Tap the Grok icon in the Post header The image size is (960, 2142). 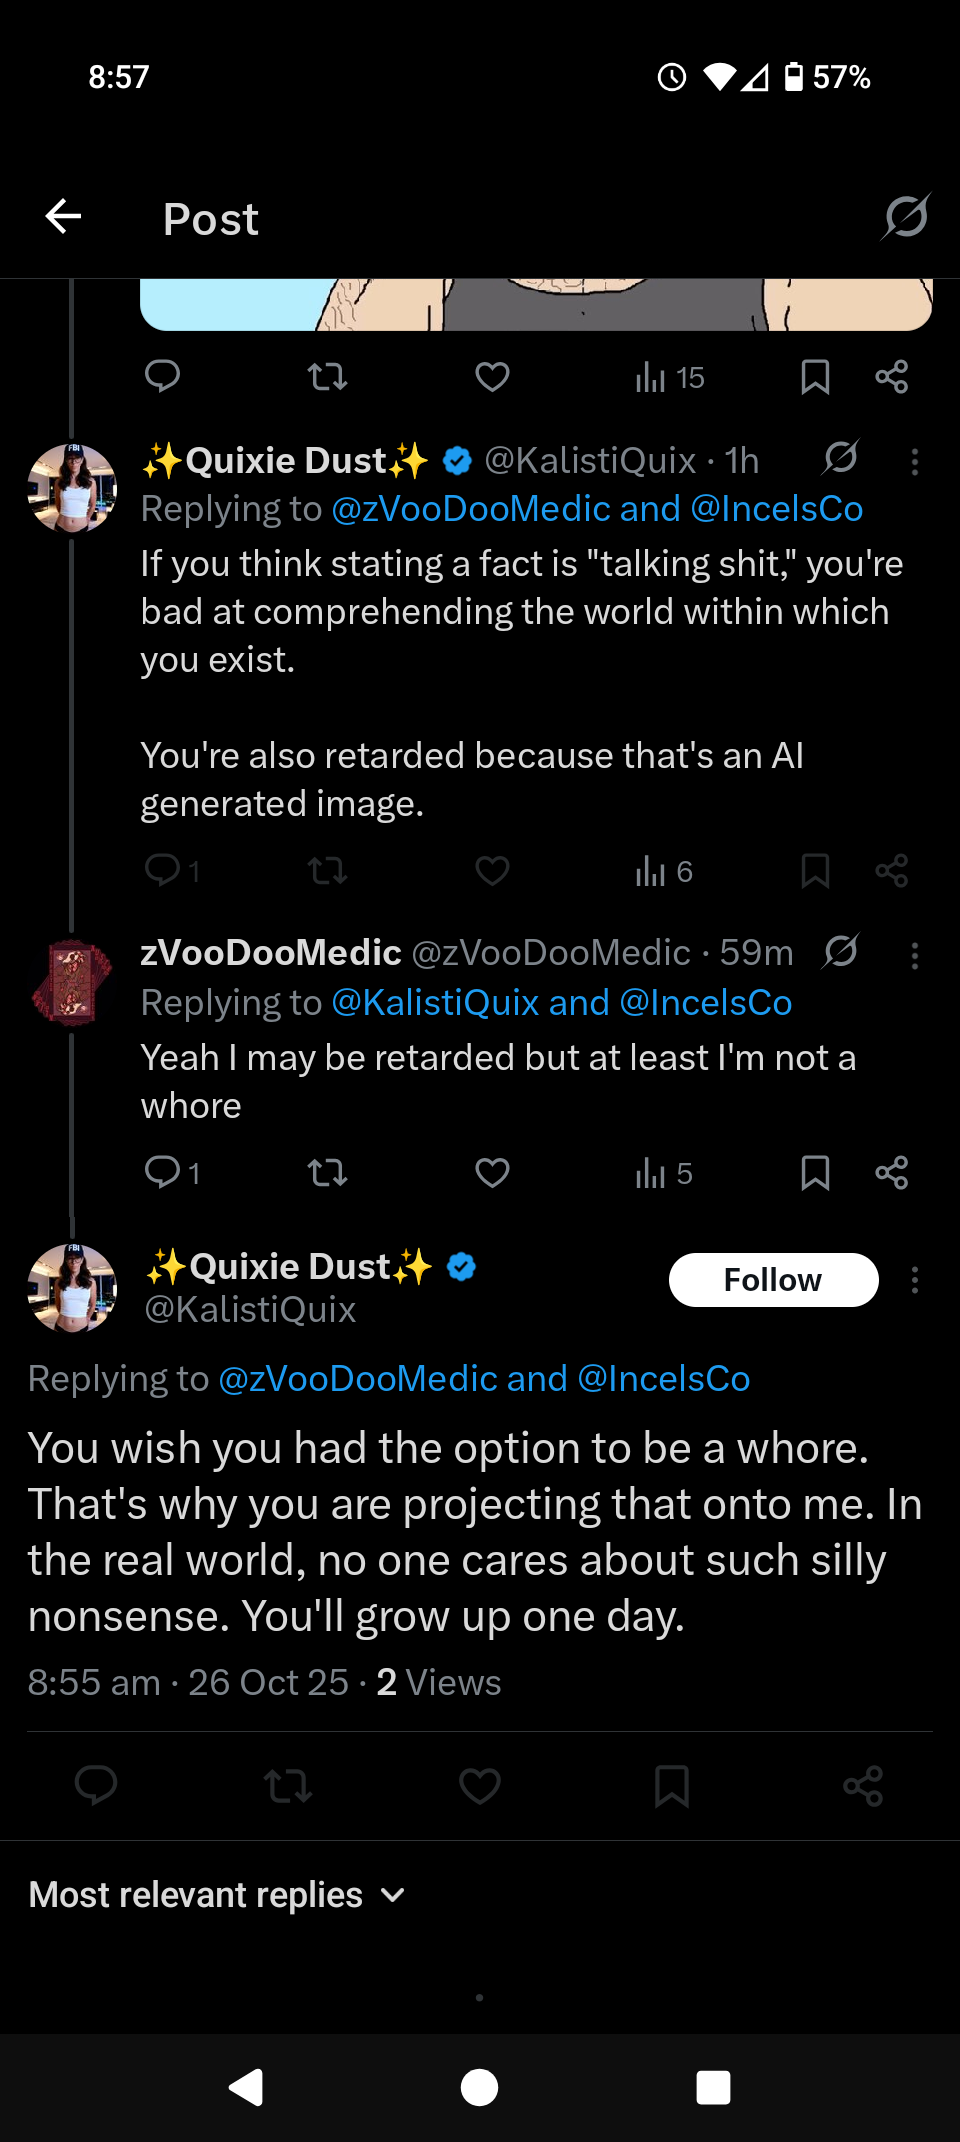coord(906,217)
